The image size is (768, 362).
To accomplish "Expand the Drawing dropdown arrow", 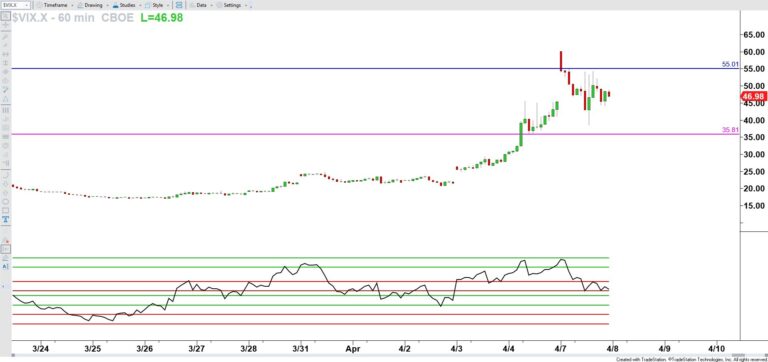I will [108, 5].
